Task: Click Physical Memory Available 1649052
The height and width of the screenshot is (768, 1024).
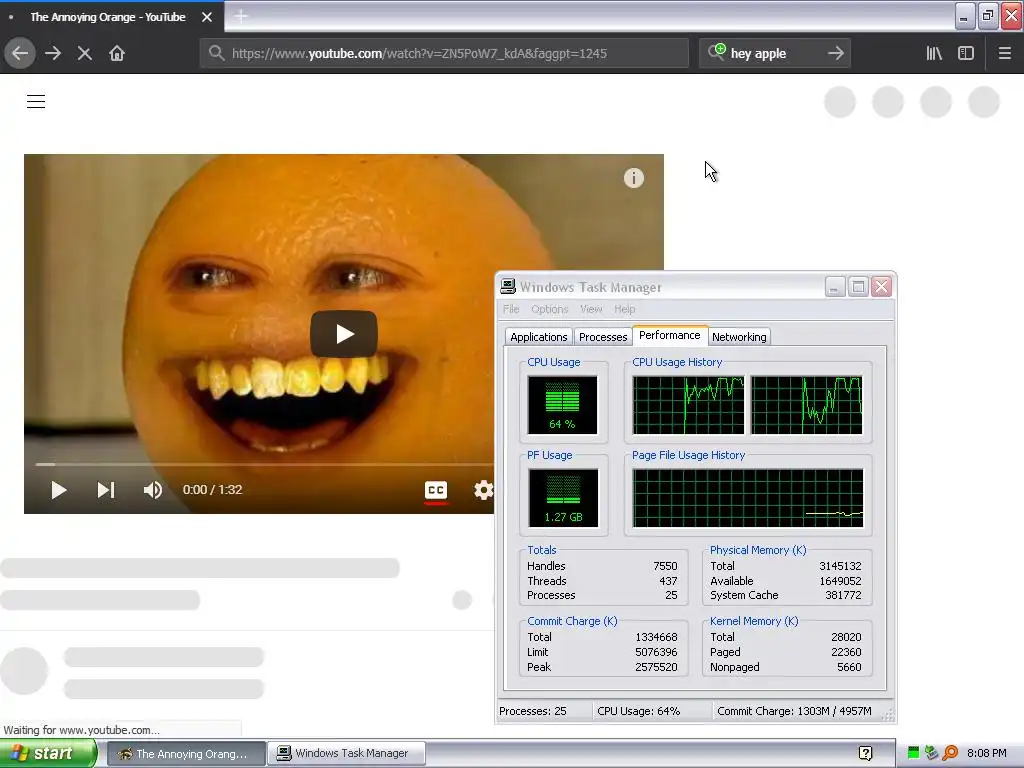Action: [840, 581]
